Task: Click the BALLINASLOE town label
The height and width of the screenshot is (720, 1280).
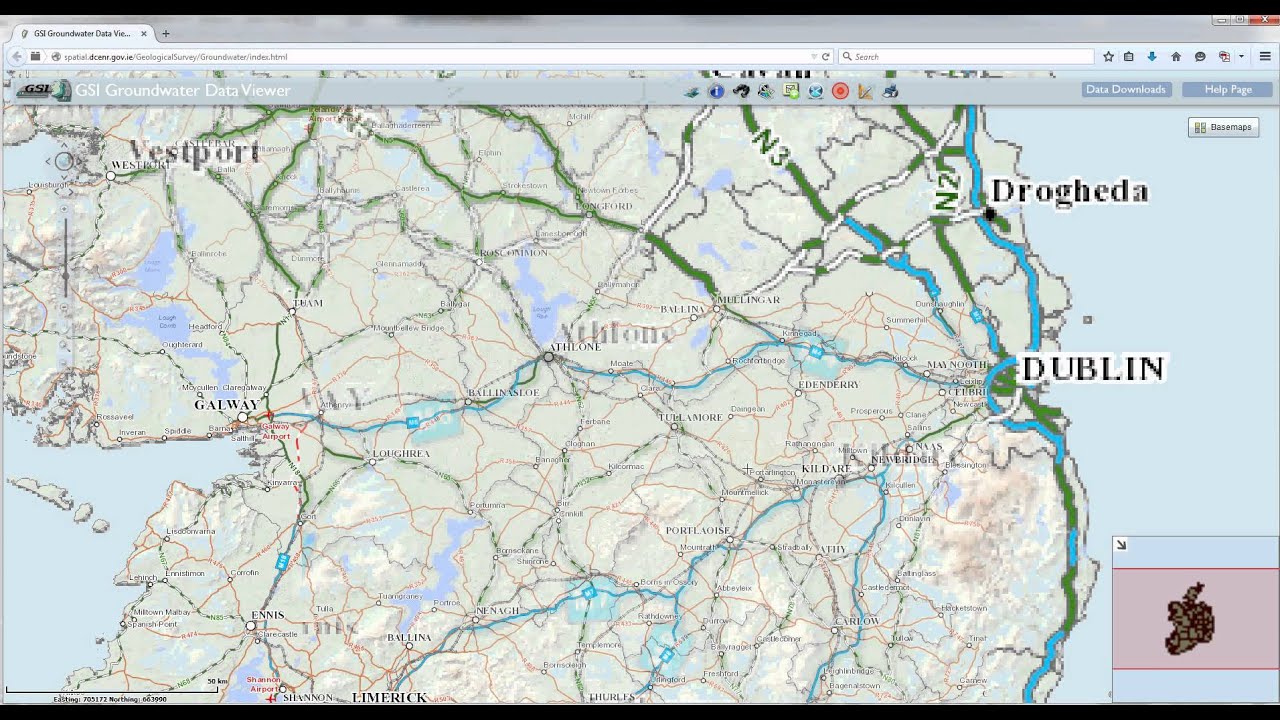Action: coord(503,393)
